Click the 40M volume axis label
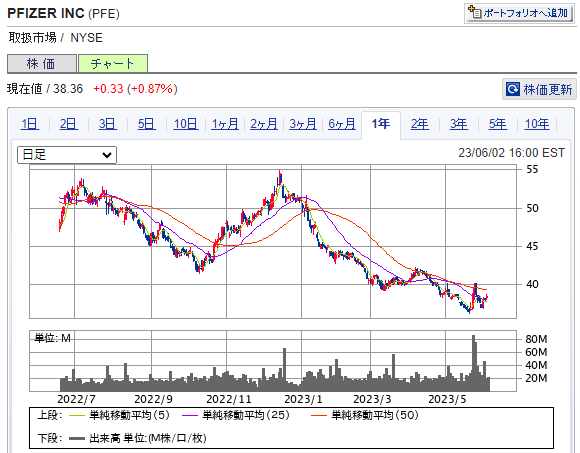Image resolution: width=580 pixels, height=453 pixels. click(x=536, y=365)
